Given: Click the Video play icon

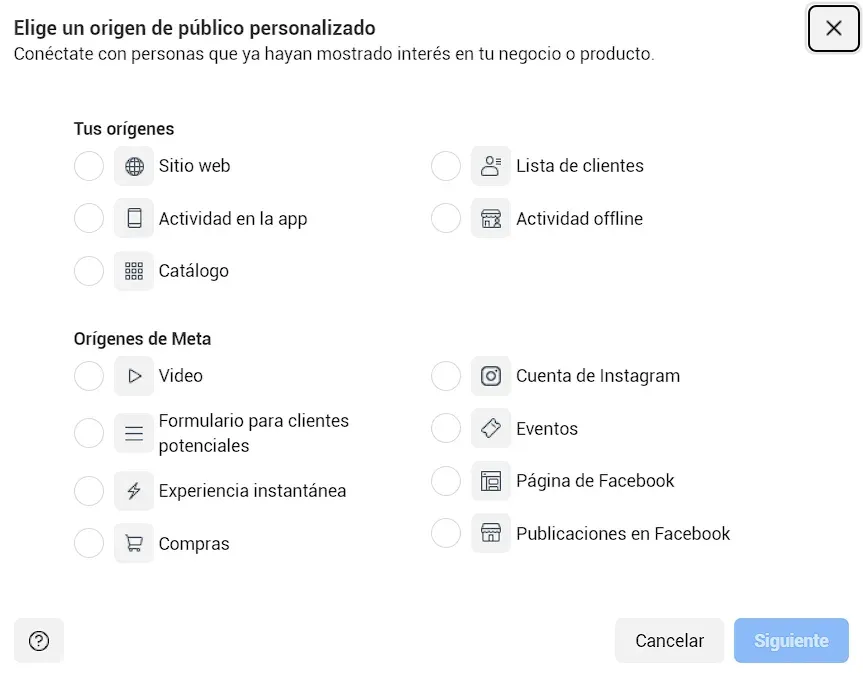Looking at the screenshot, I should [133, 376].
